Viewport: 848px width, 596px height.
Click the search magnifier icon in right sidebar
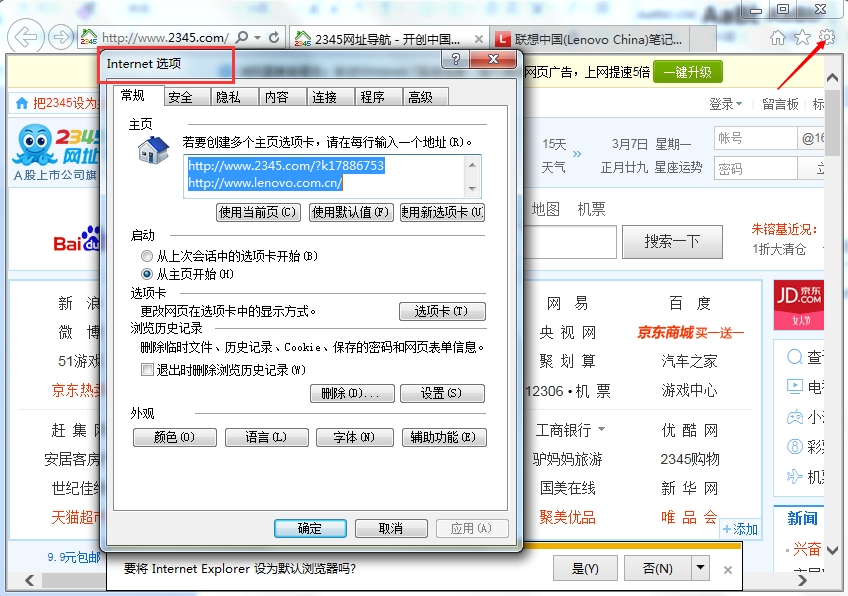tap(795, 357)
